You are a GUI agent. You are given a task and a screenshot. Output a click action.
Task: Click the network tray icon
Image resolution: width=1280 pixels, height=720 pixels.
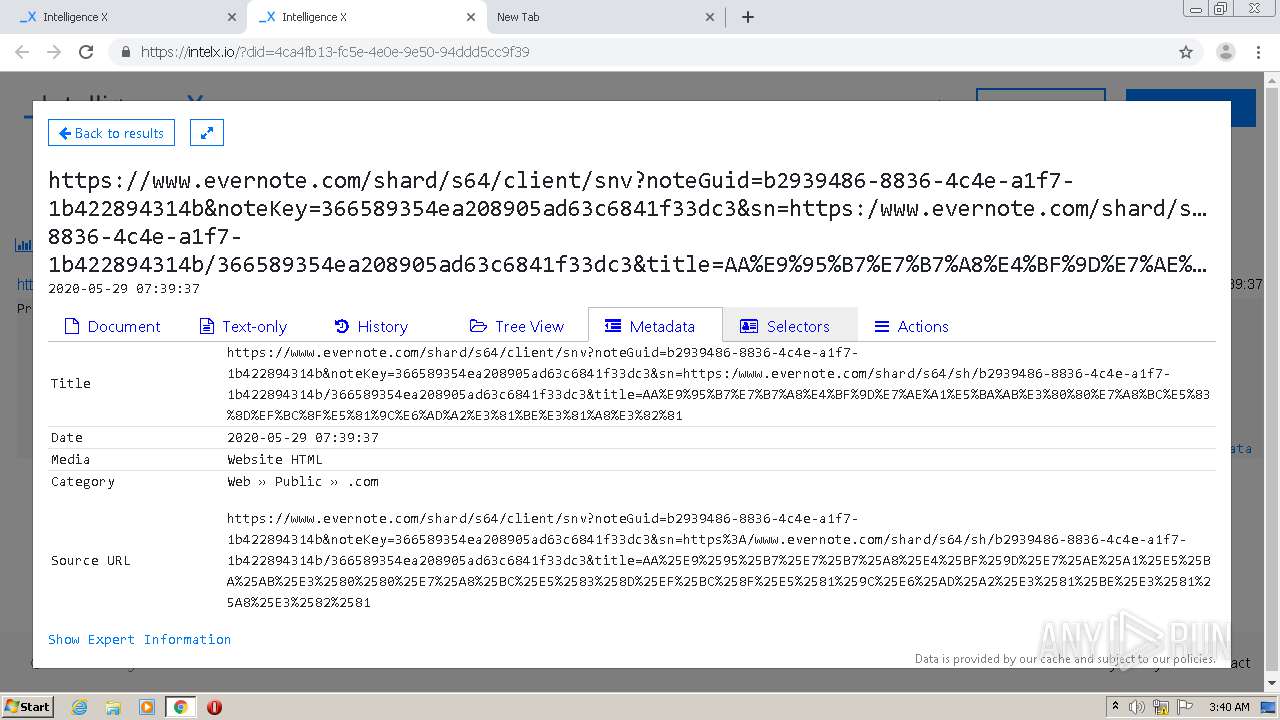(x=1161, y=707)
